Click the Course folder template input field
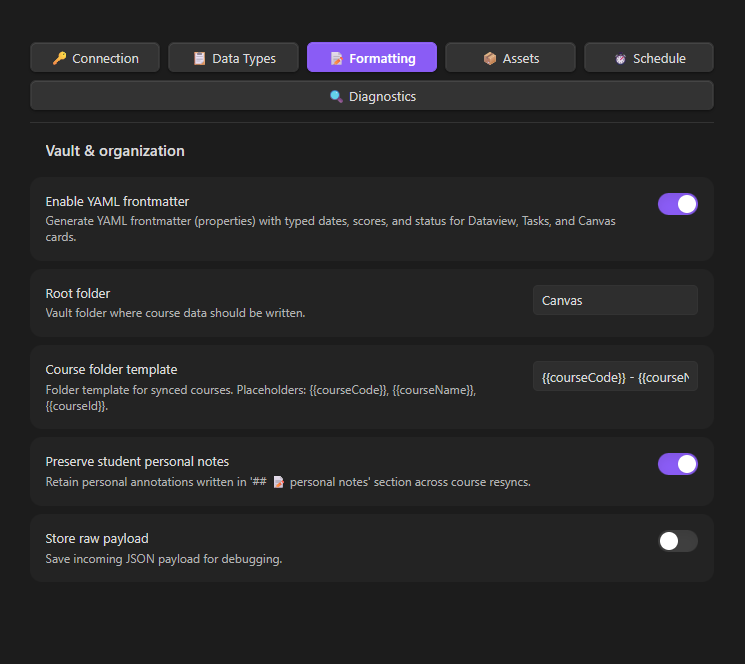 (615, 377)
